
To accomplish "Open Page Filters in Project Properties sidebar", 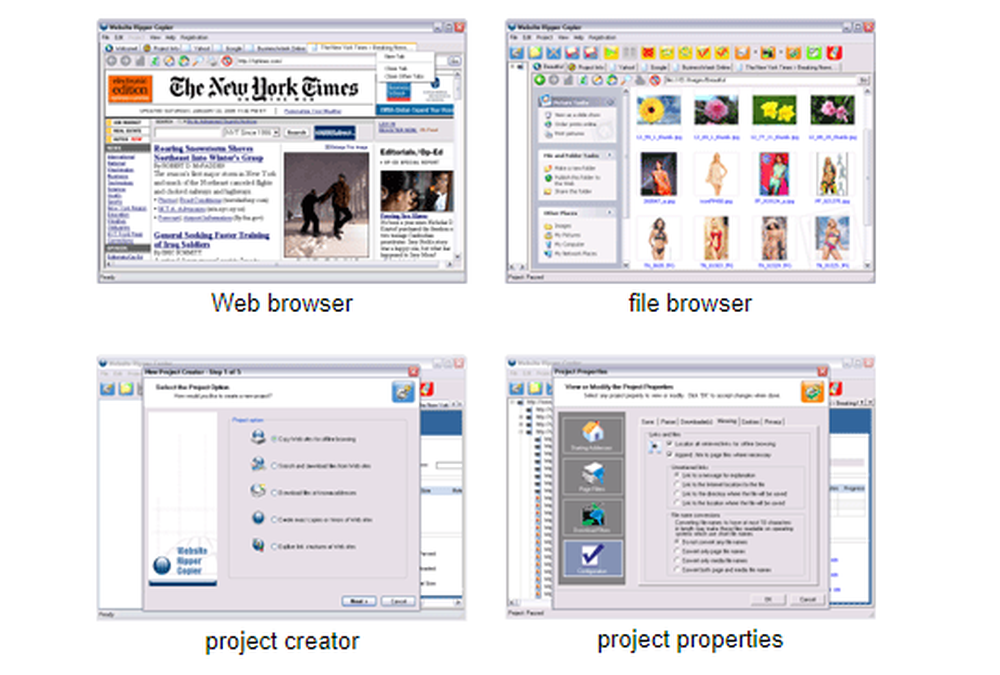I will point(593,477).
